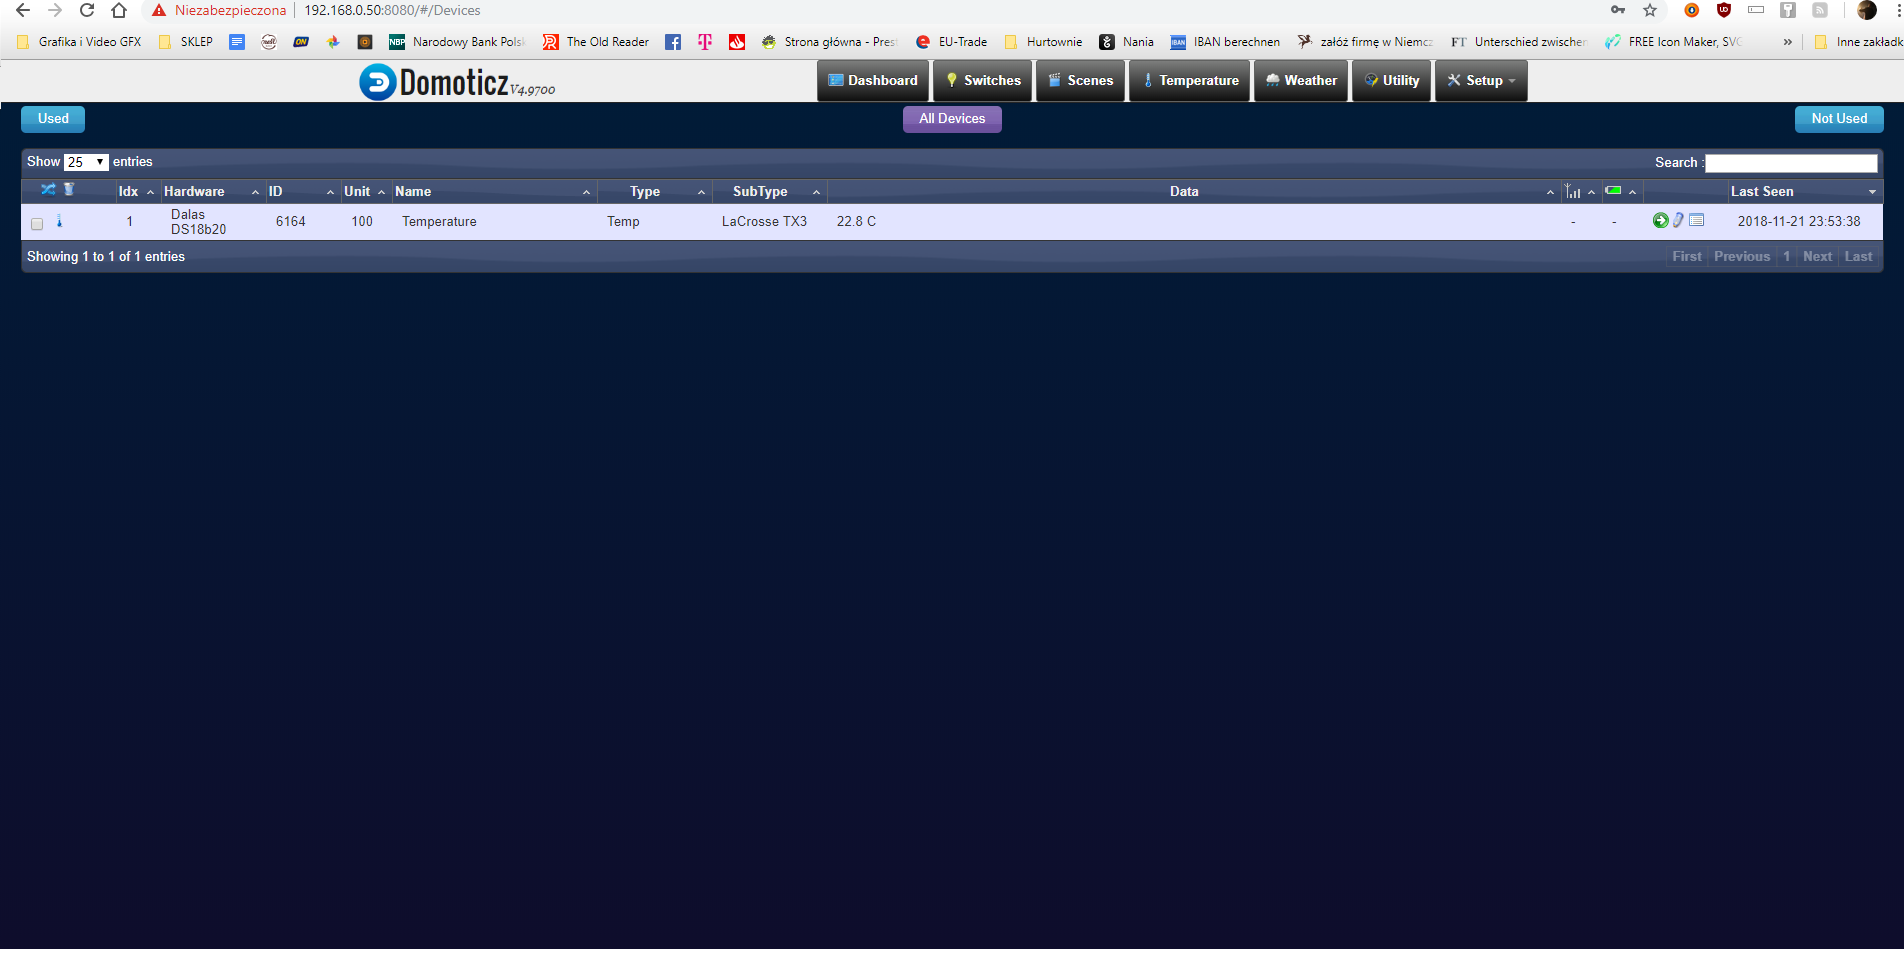Expand the Setup dropdown menu

click(1481, 81)
